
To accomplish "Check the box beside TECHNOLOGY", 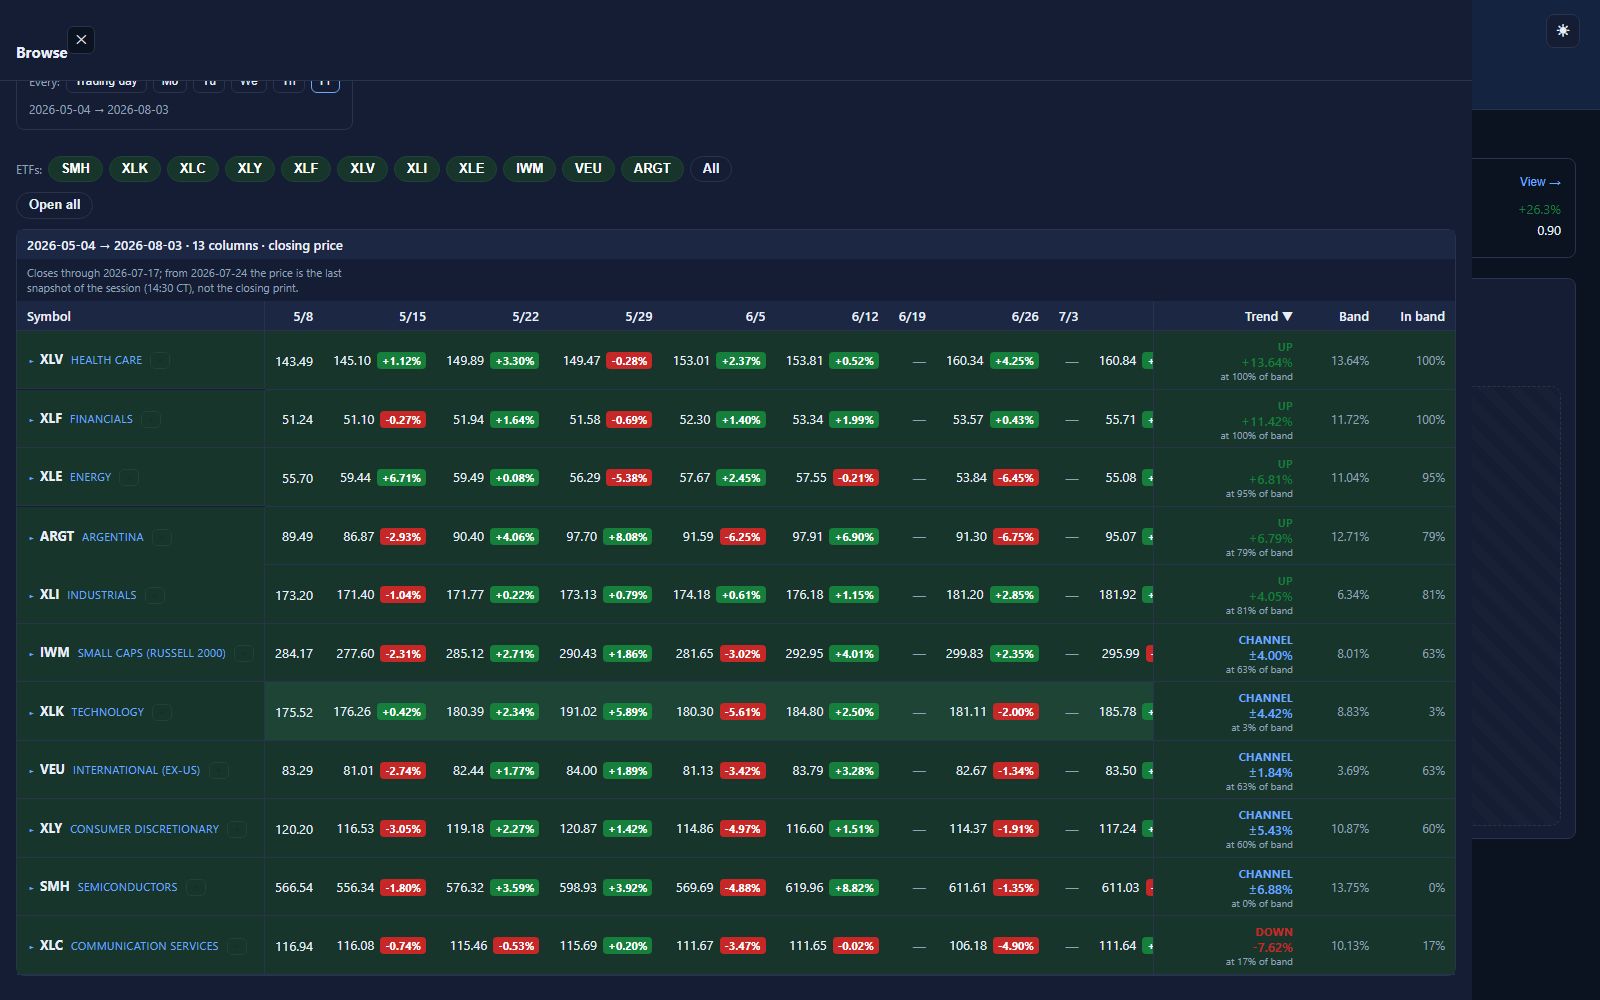I will pos(162,712).
